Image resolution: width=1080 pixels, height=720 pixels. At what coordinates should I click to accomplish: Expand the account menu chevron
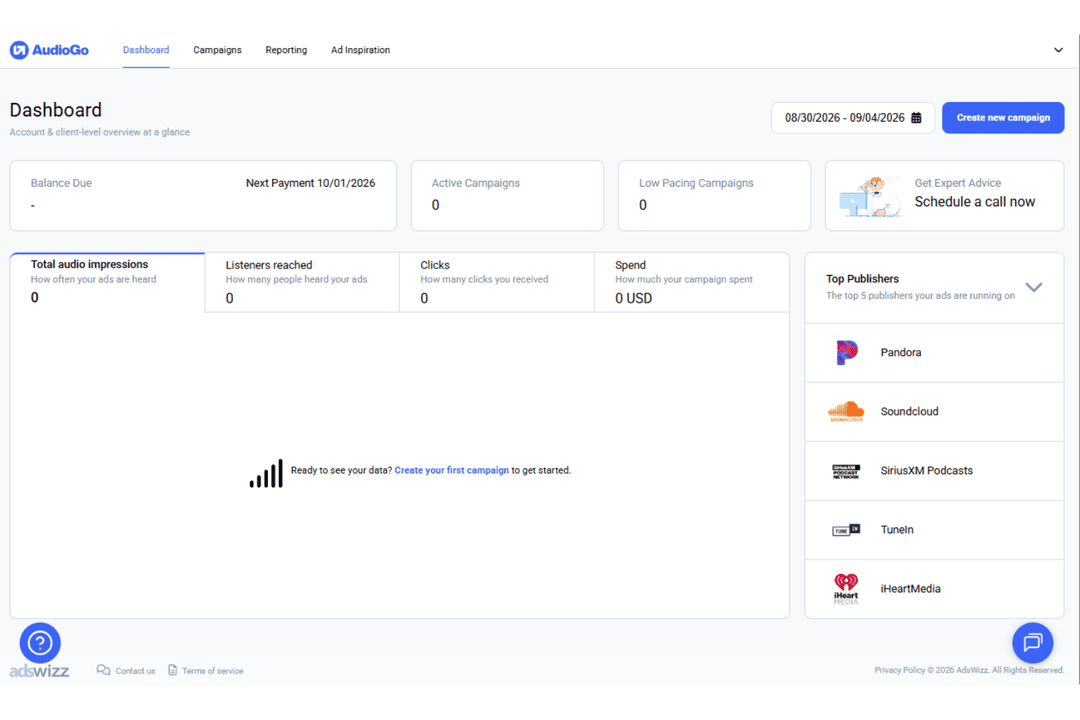coord(1058,50)
